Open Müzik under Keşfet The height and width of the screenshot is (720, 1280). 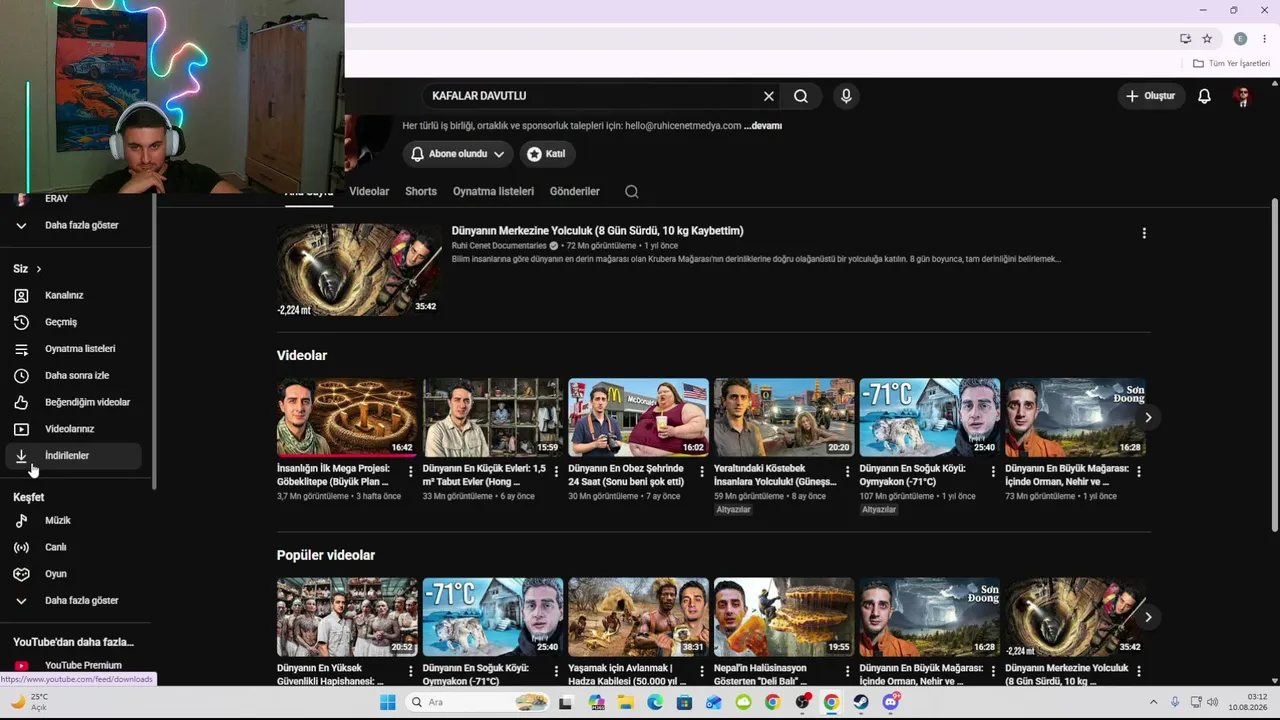[x=72, y=520]
